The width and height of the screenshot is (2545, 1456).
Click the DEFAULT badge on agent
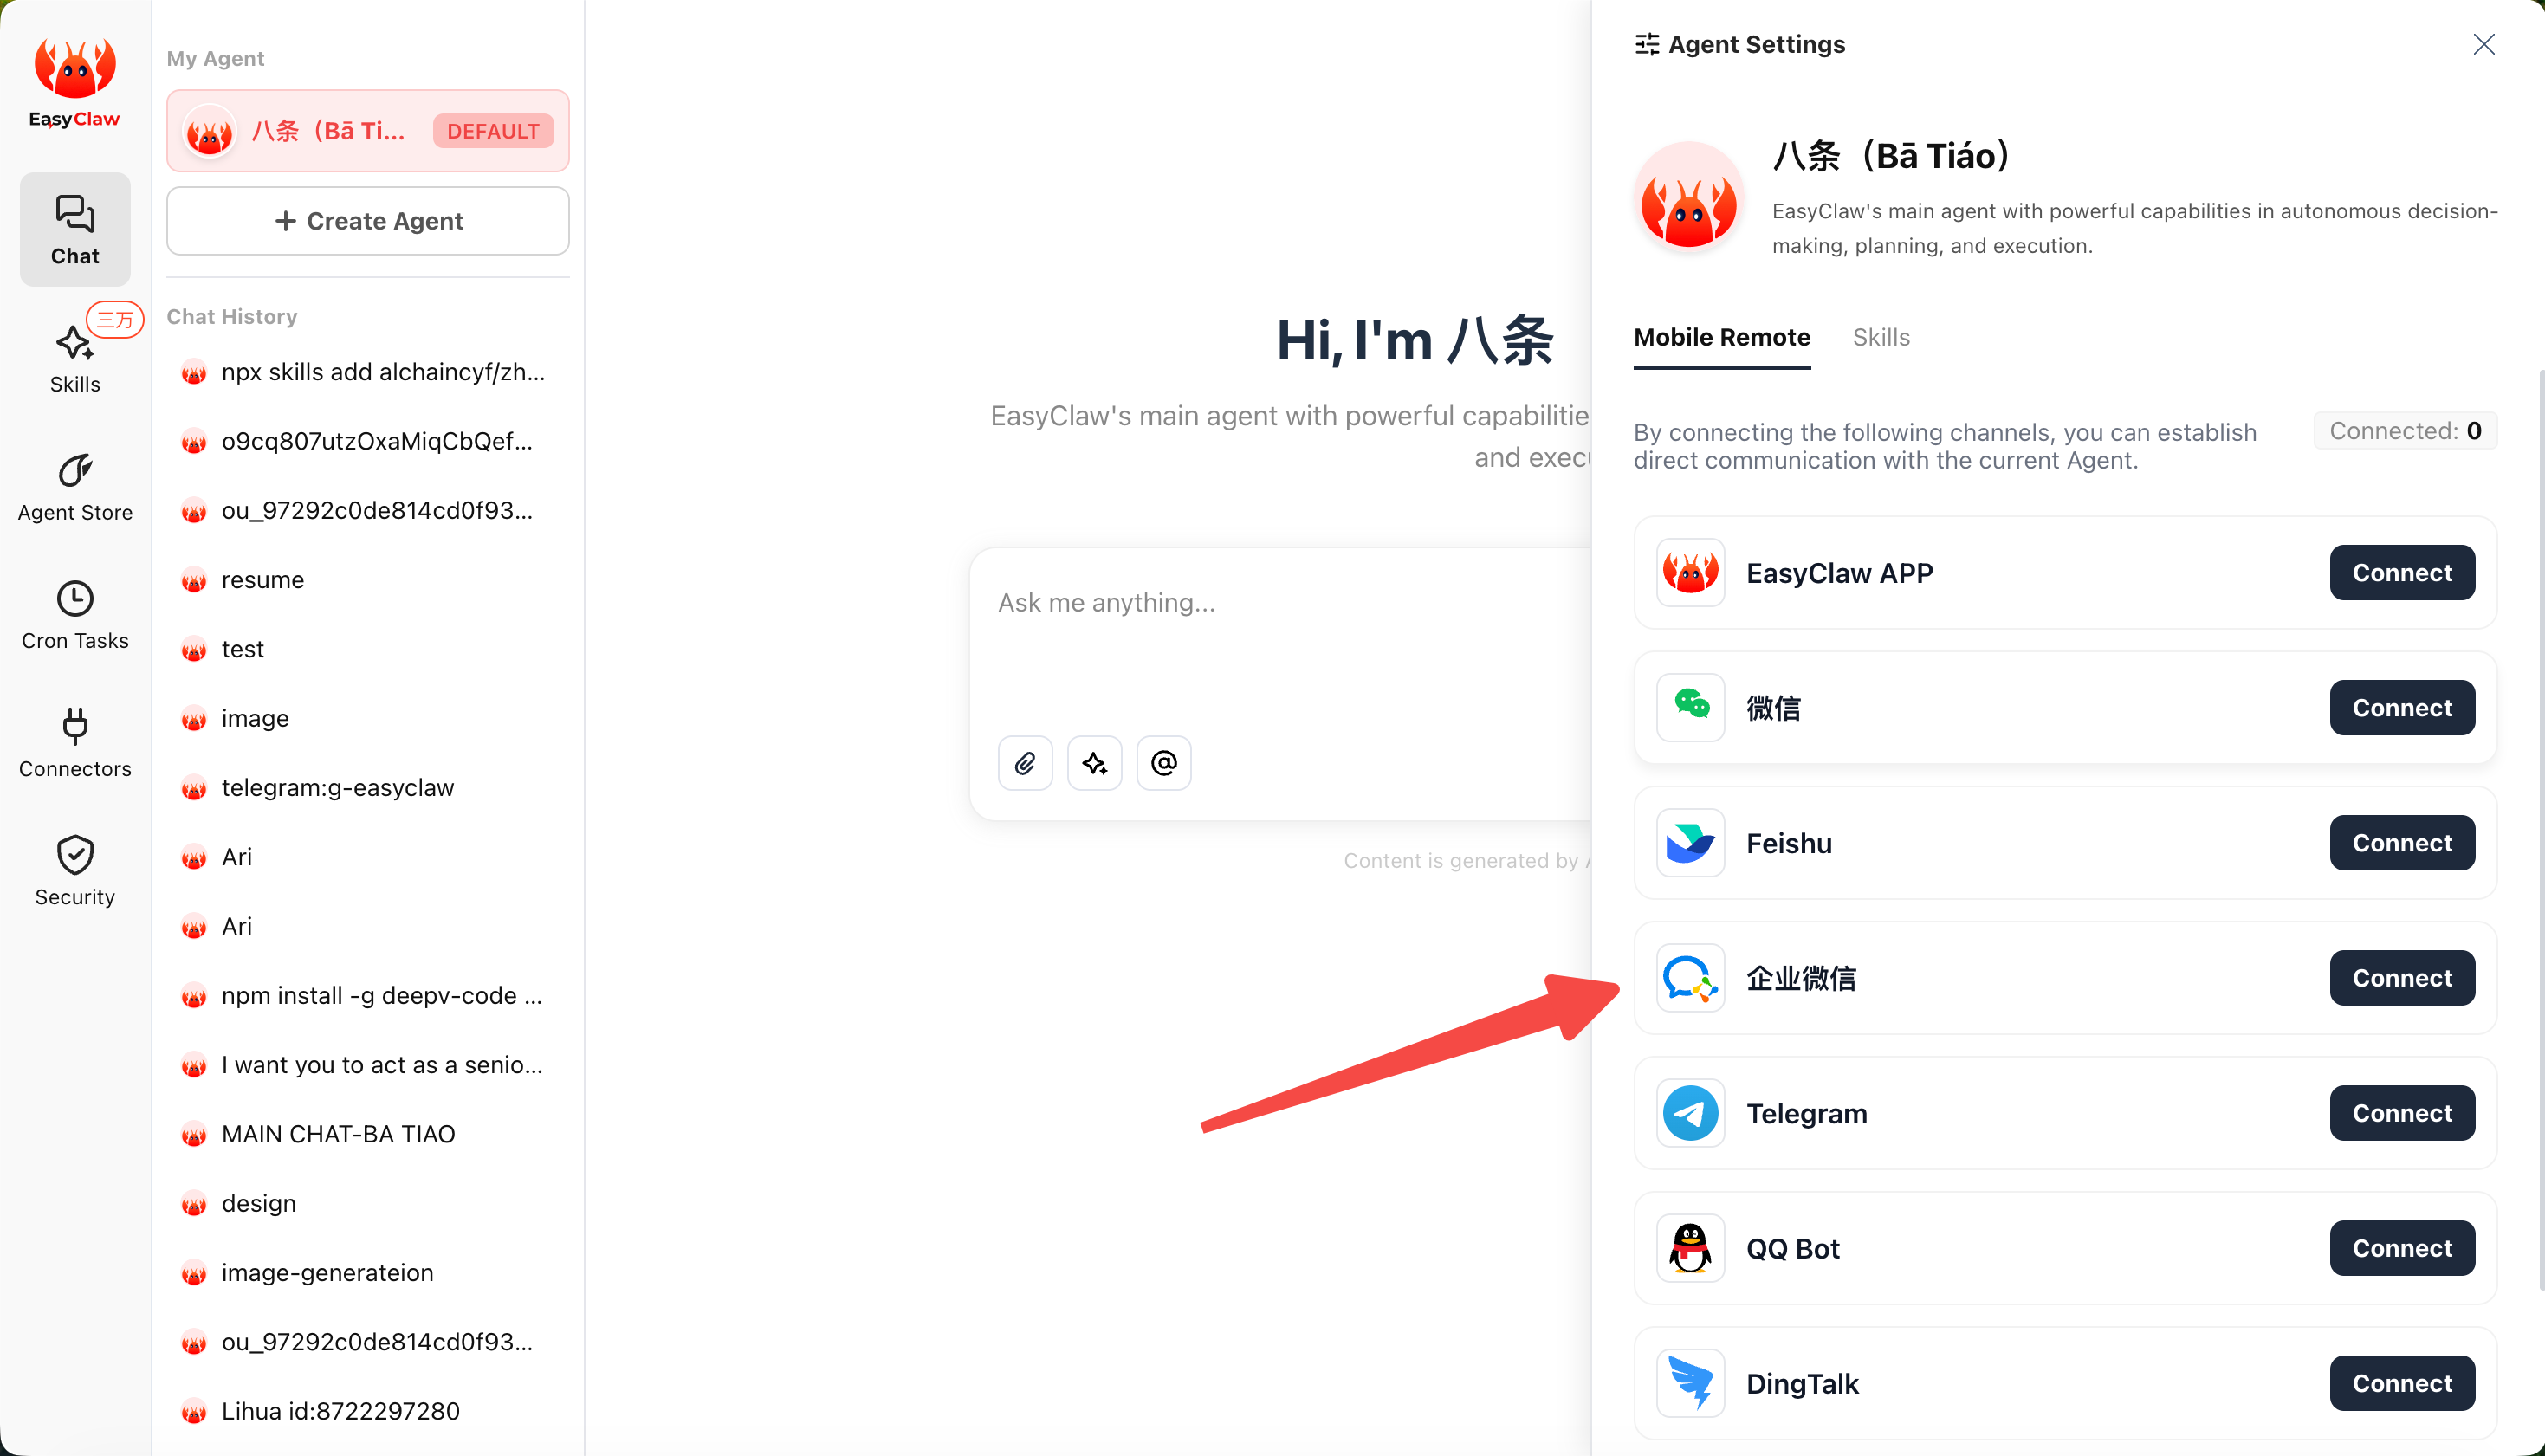coord(493,131)
